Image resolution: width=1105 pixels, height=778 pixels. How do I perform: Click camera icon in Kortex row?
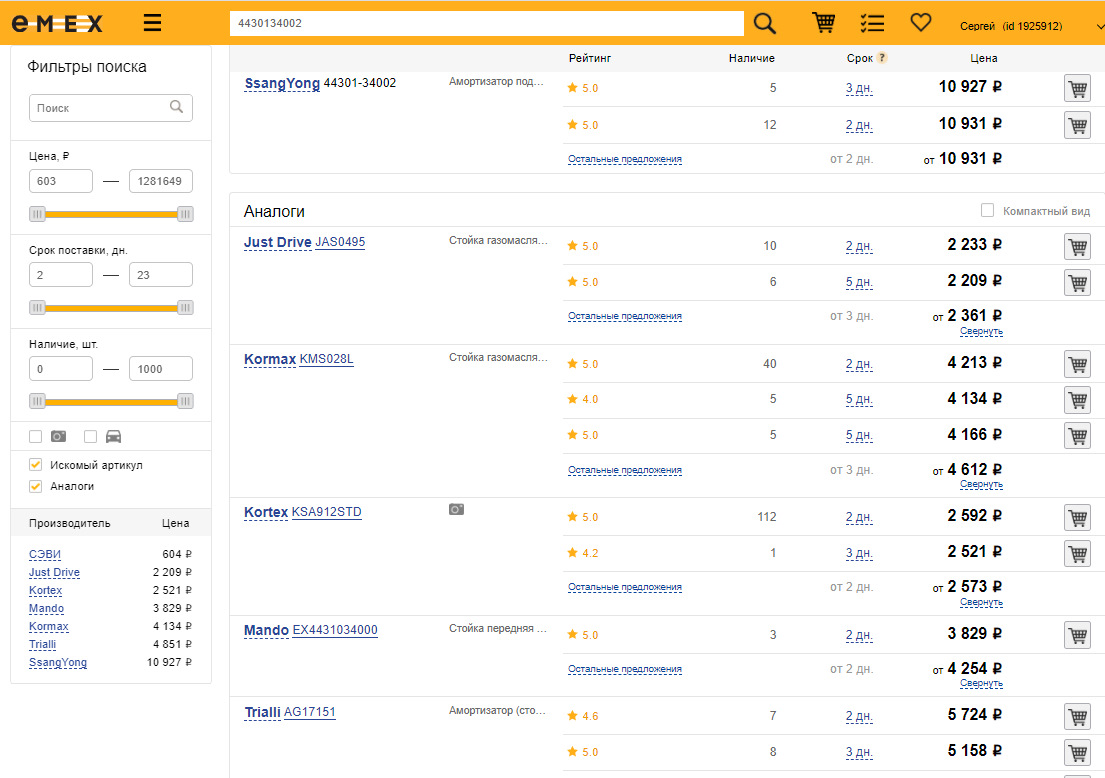(456, 510)
